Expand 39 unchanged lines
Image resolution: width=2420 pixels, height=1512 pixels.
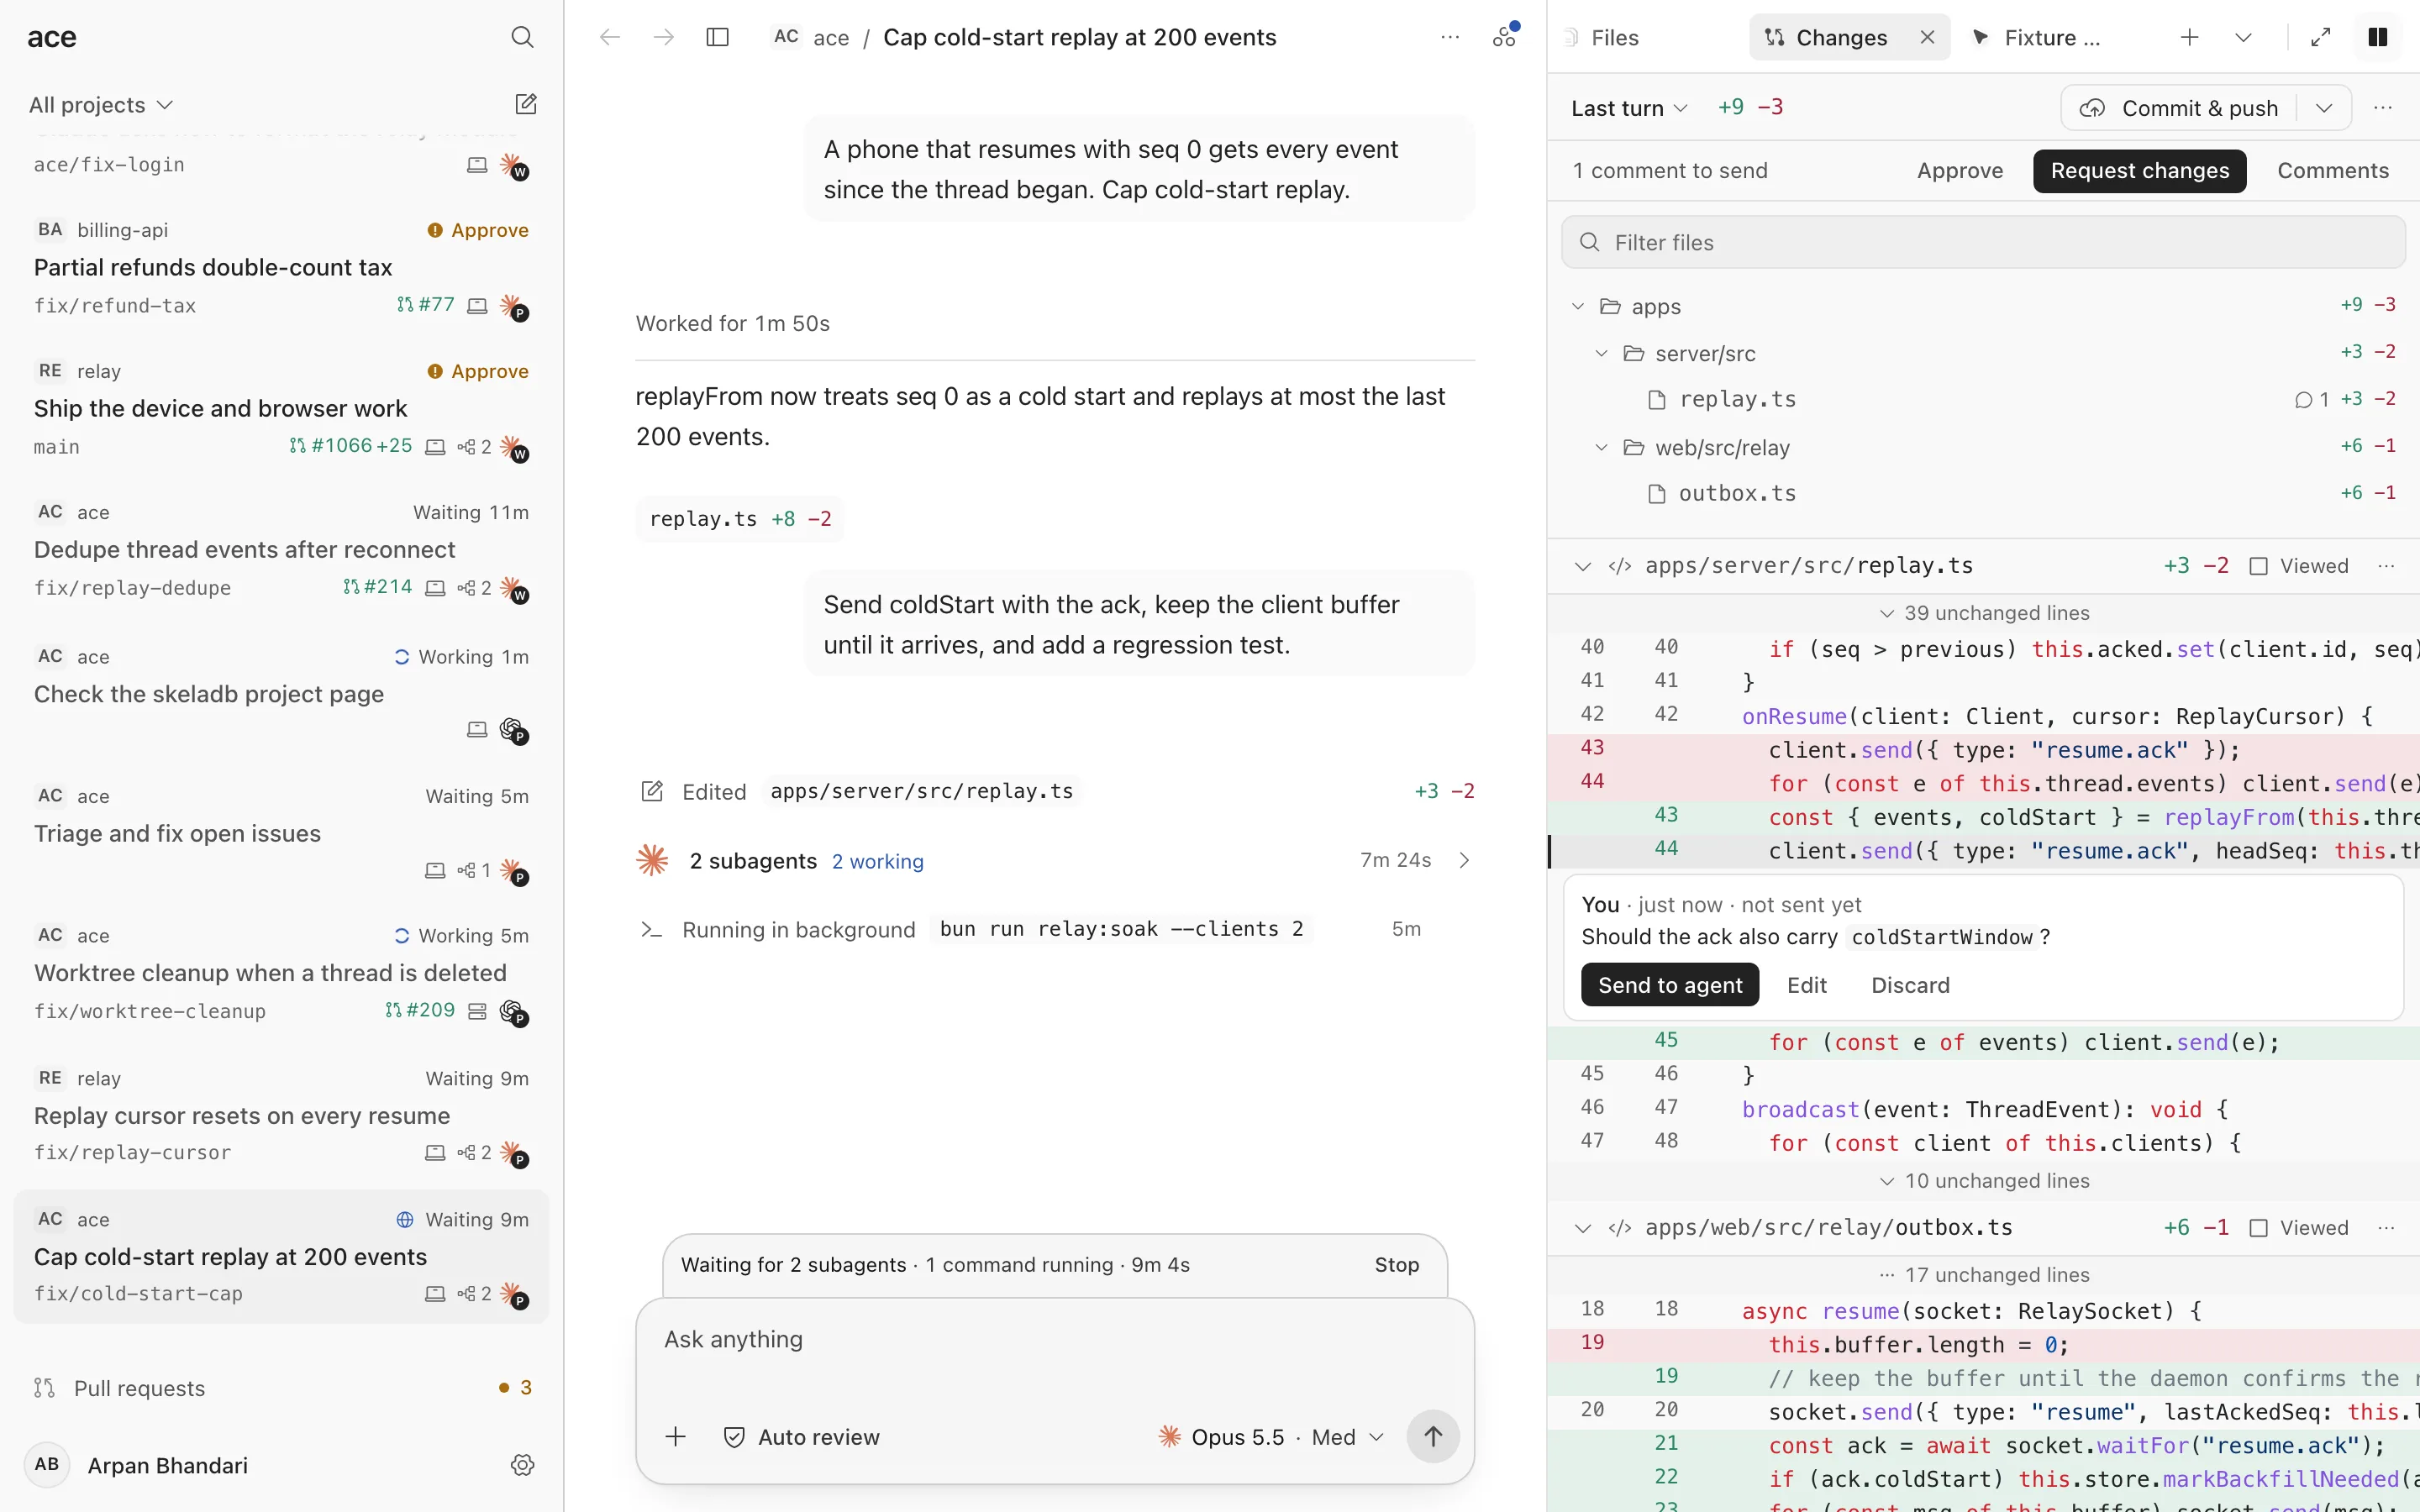[x=1984, y=613]
